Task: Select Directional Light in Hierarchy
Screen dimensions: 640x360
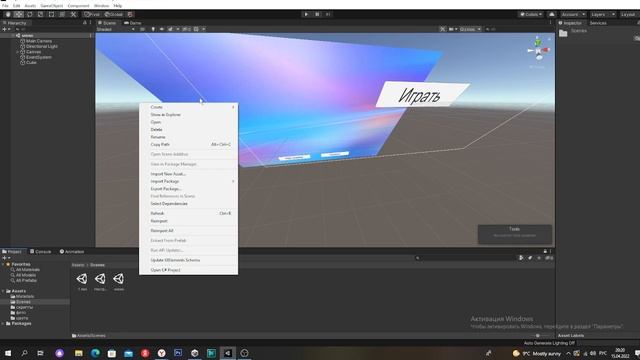Action: click(x=42, y=47)
